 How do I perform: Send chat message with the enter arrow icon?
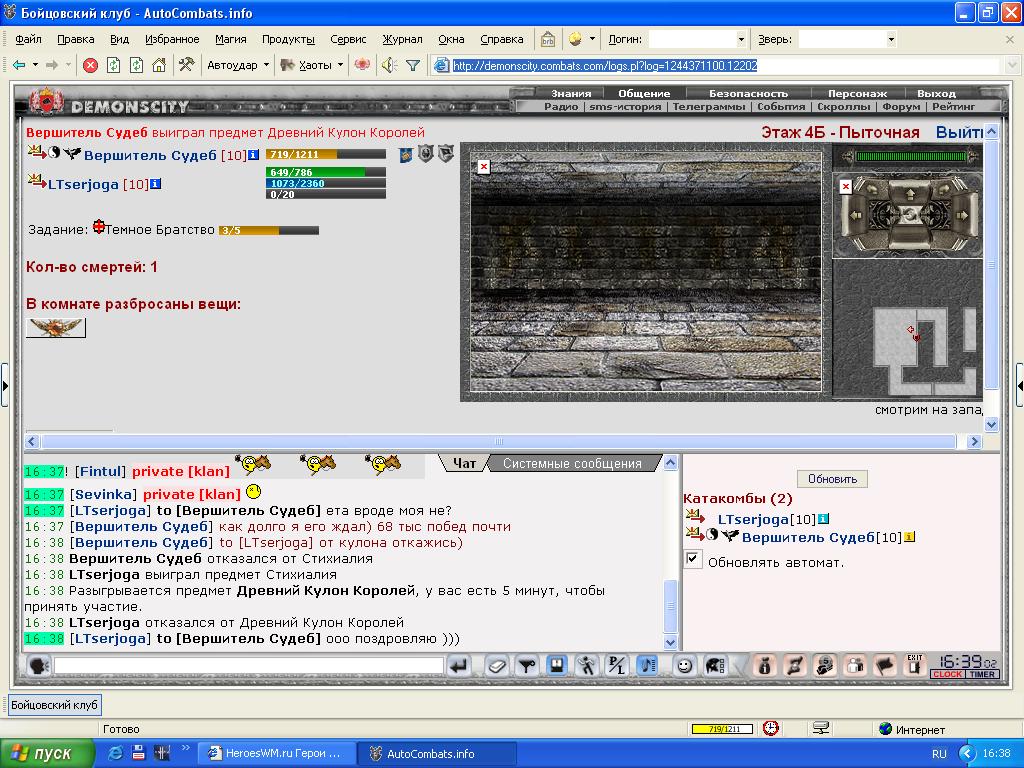click(x=459, y=665)
